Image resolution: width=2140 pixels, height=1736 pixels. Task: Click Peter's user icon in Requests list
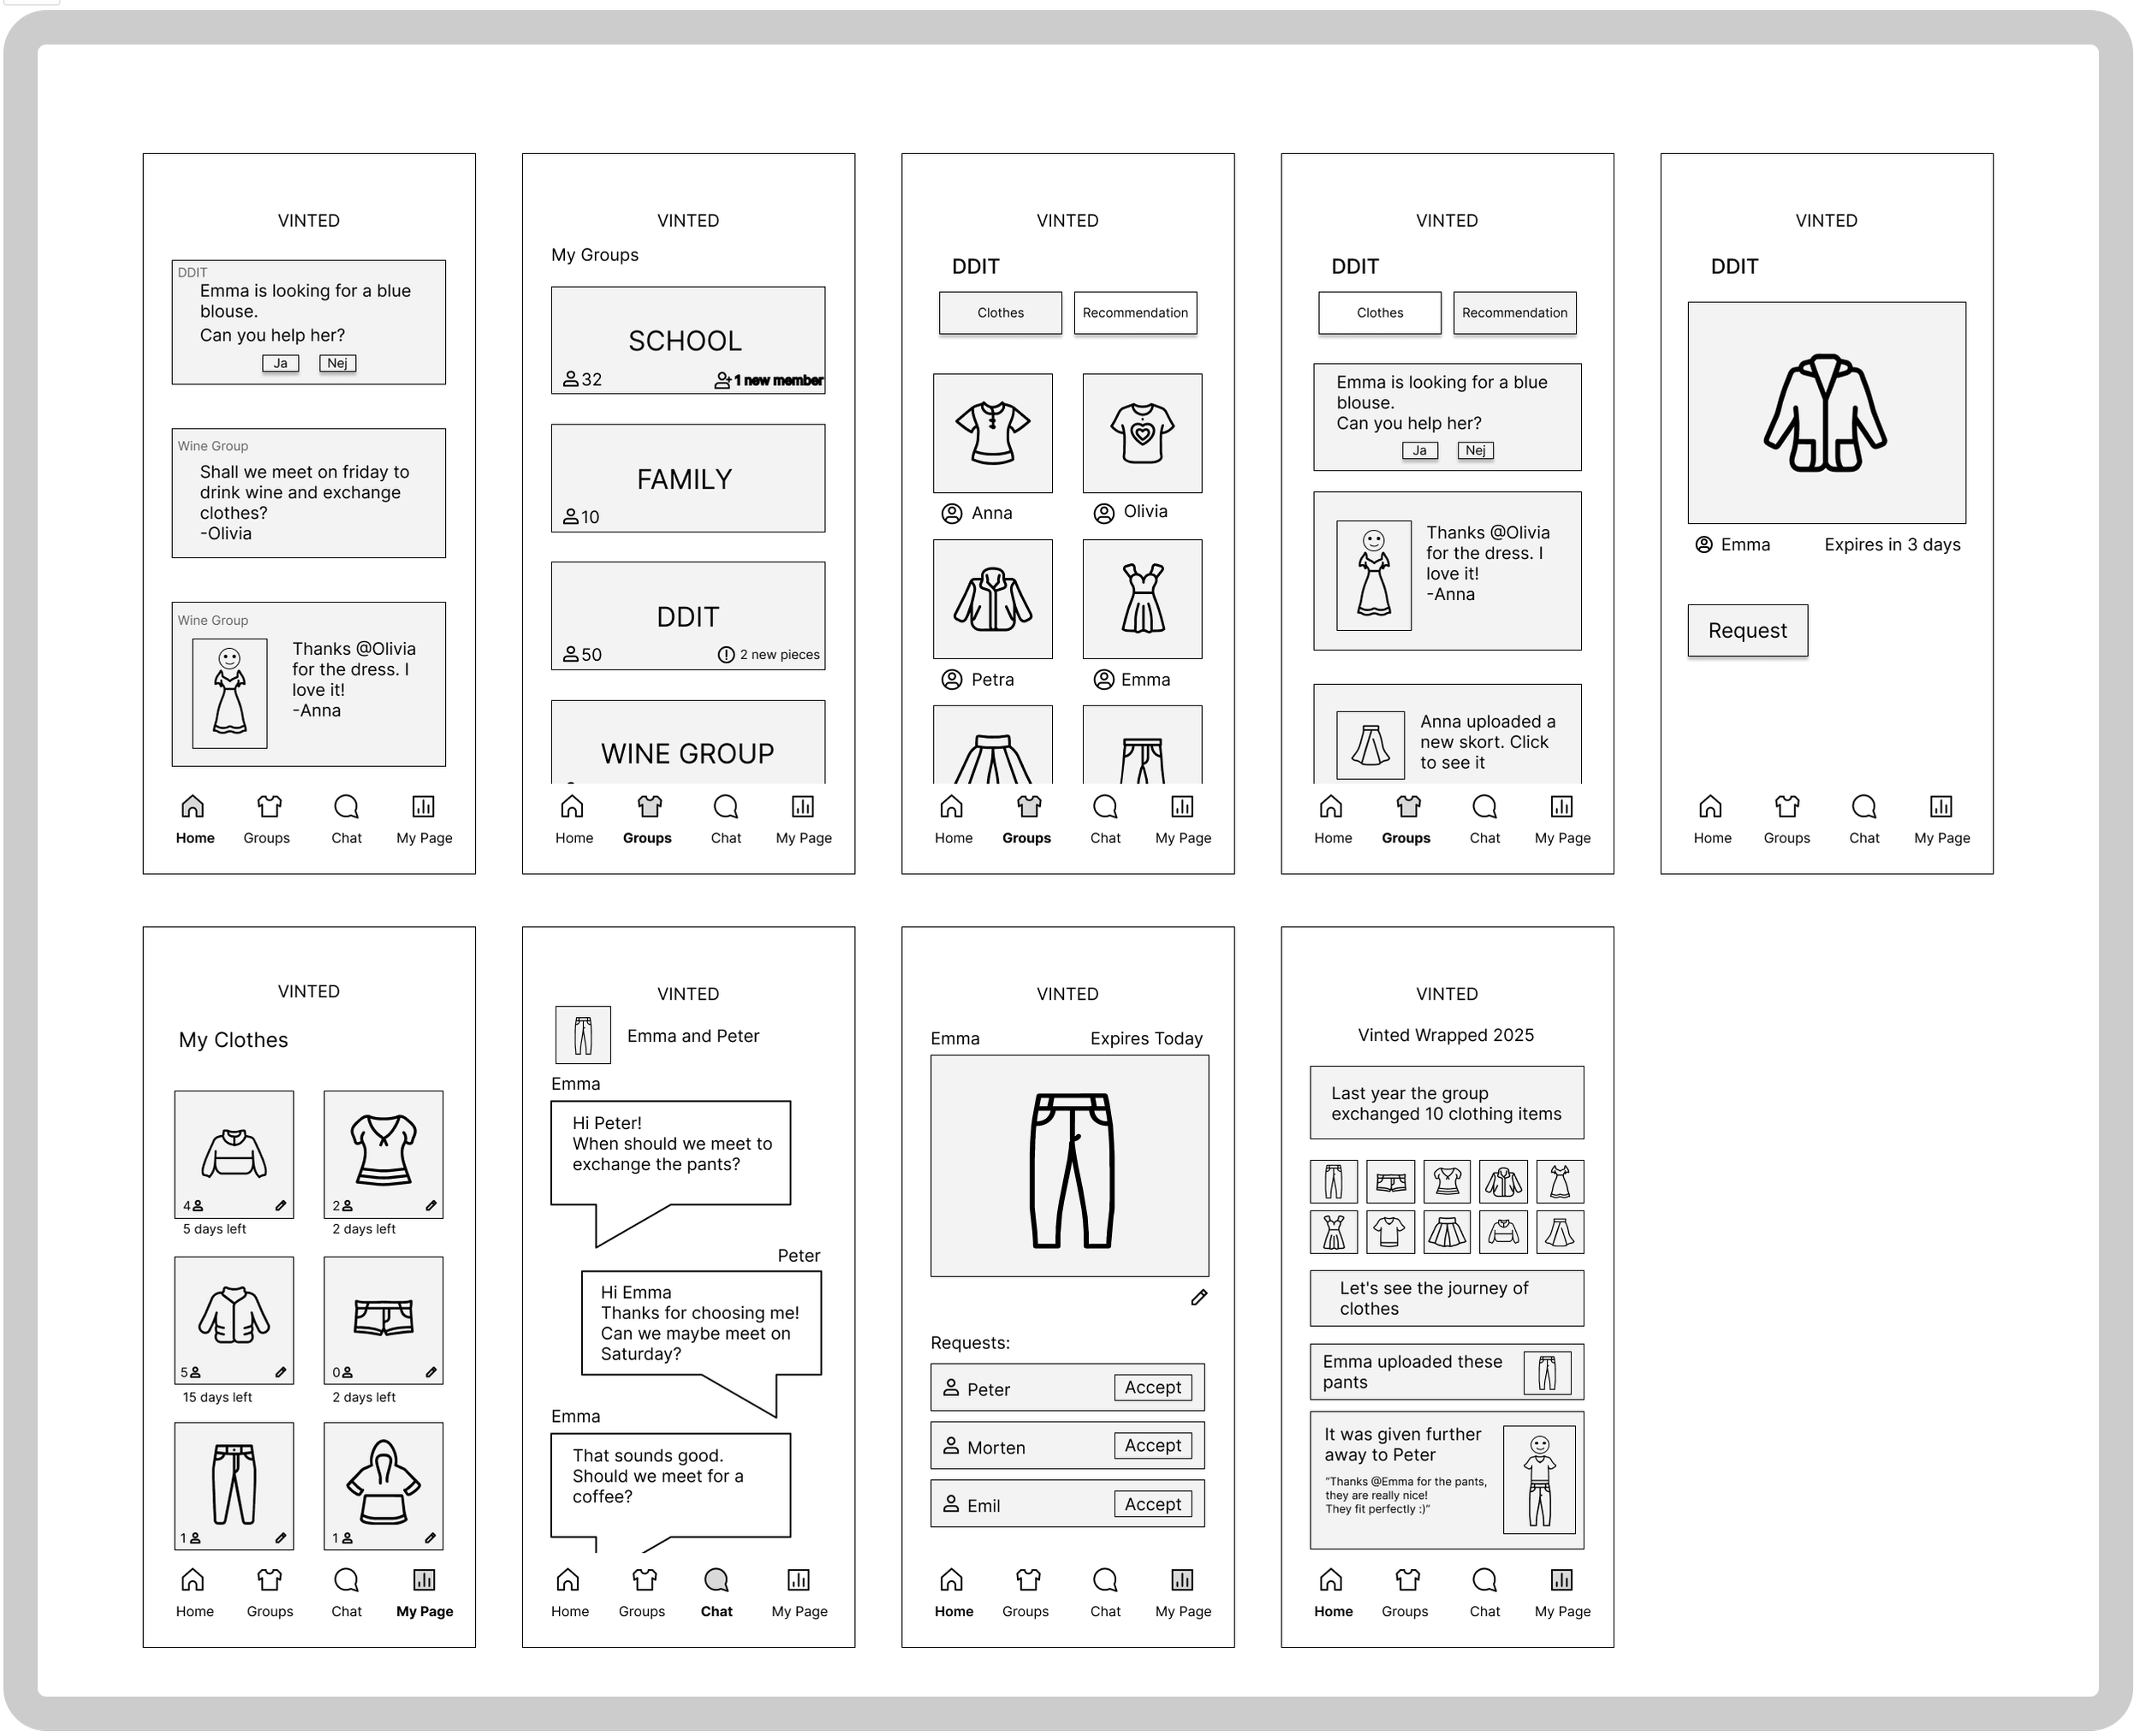[x=951, y=1388]
